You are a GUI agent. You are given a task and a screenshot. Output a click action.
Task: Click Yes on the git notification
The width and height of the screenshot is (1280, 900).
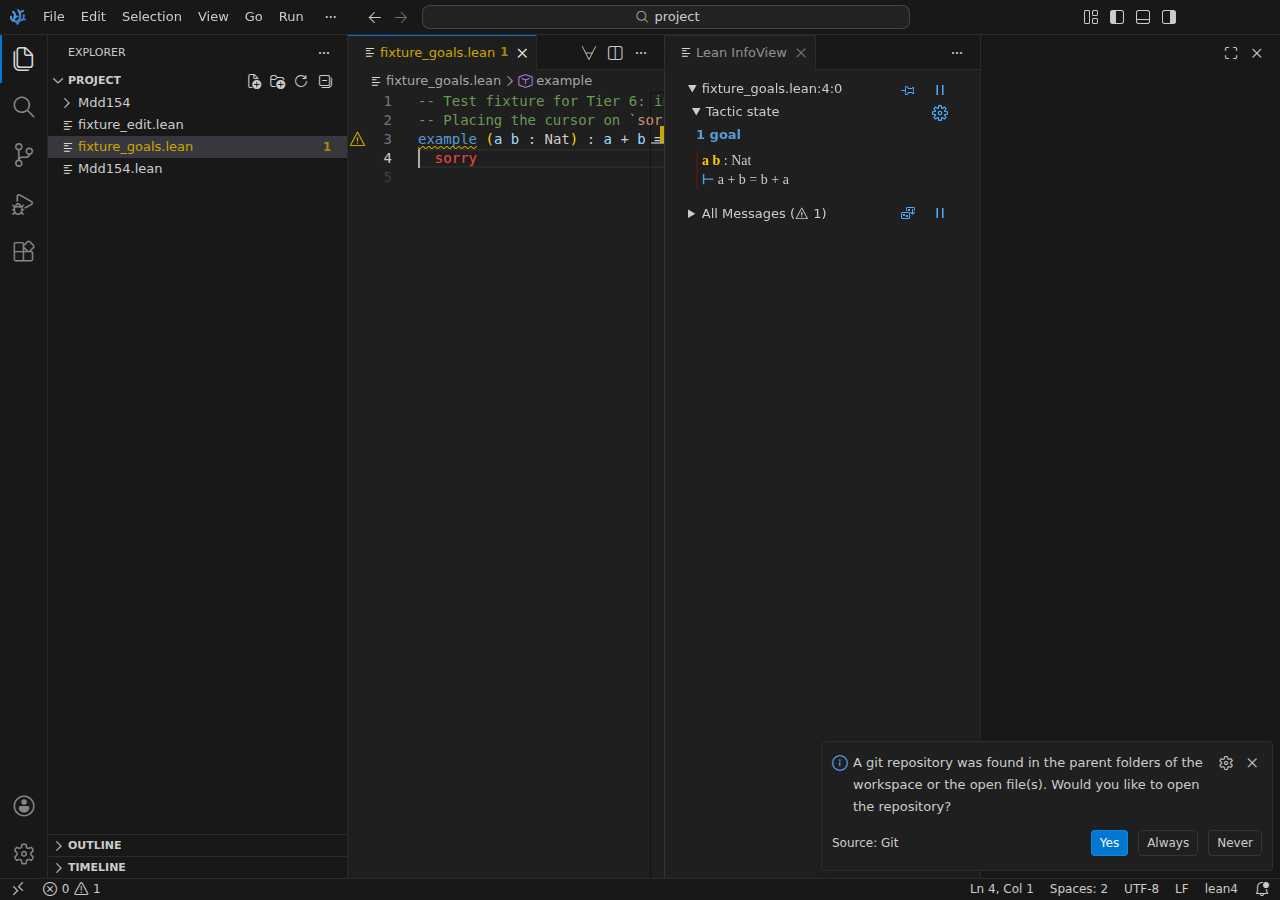click(x=1109, y=843)
